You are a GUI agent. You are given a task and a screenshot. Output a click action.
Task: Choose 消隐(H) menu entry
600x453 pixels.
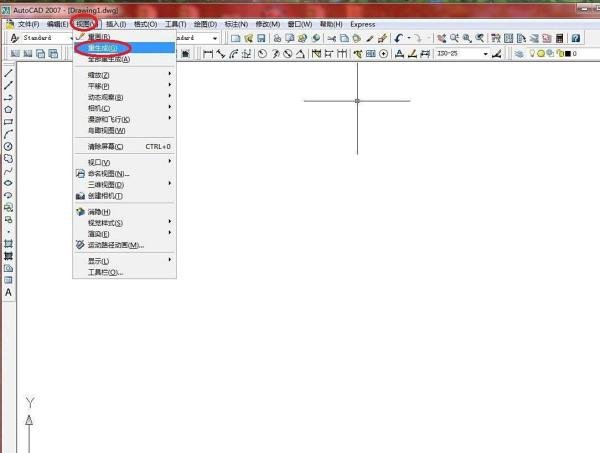124,212
